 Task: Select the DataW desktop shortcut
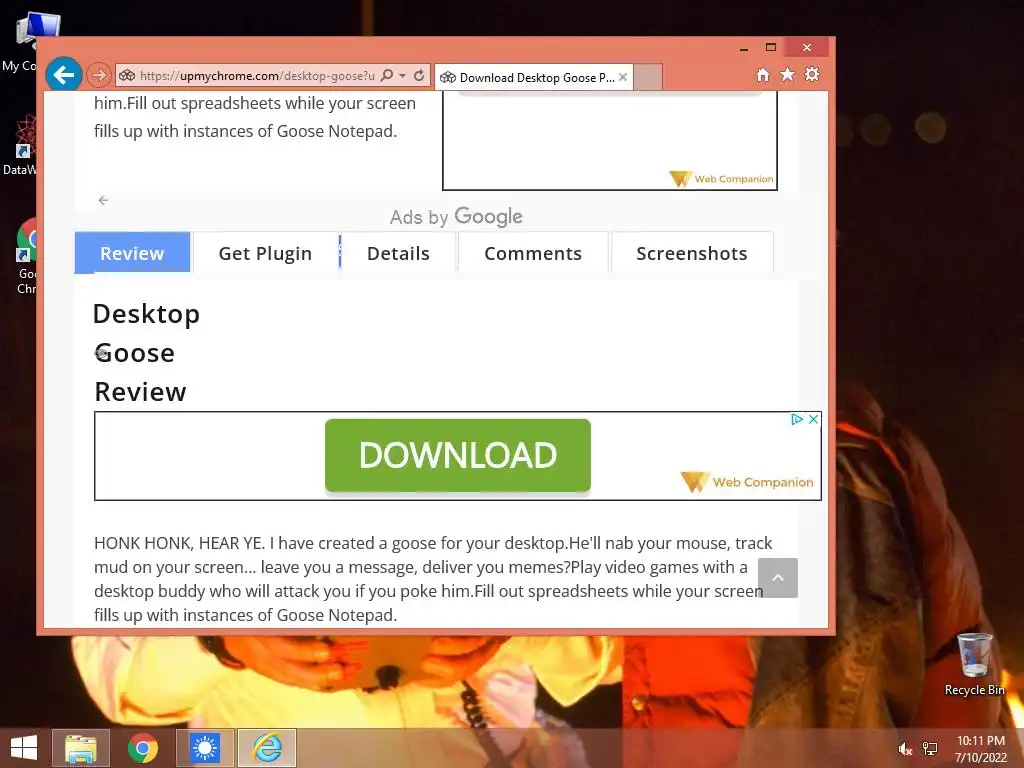click(x=20, y=144)
